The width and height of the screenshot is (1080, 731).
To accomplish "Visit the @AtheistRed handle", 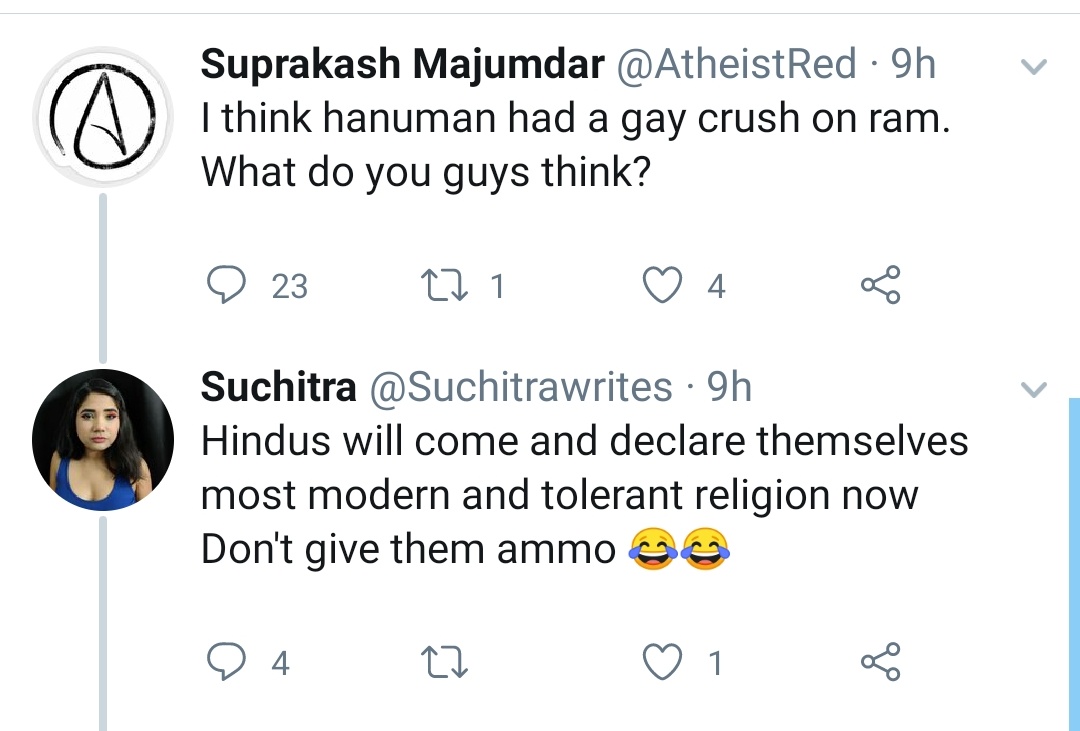I will pos(737,65).
